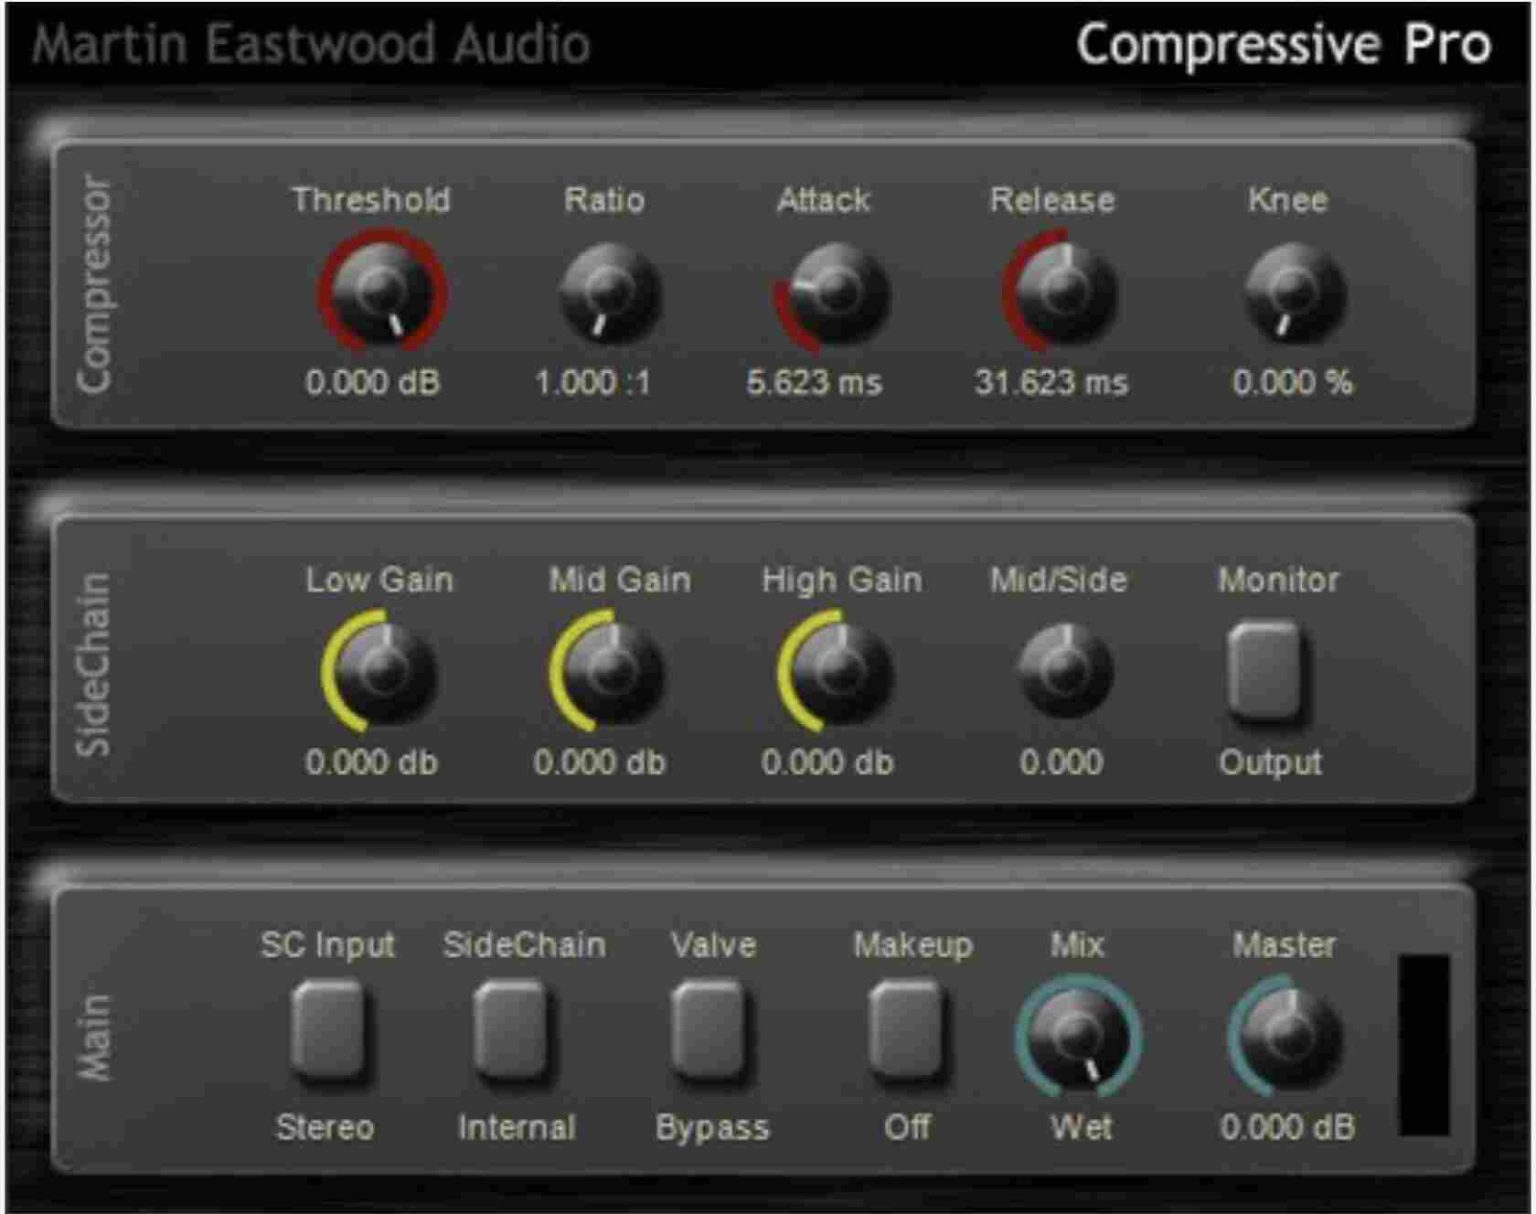Click the High Gain knob

pos(835,671)
